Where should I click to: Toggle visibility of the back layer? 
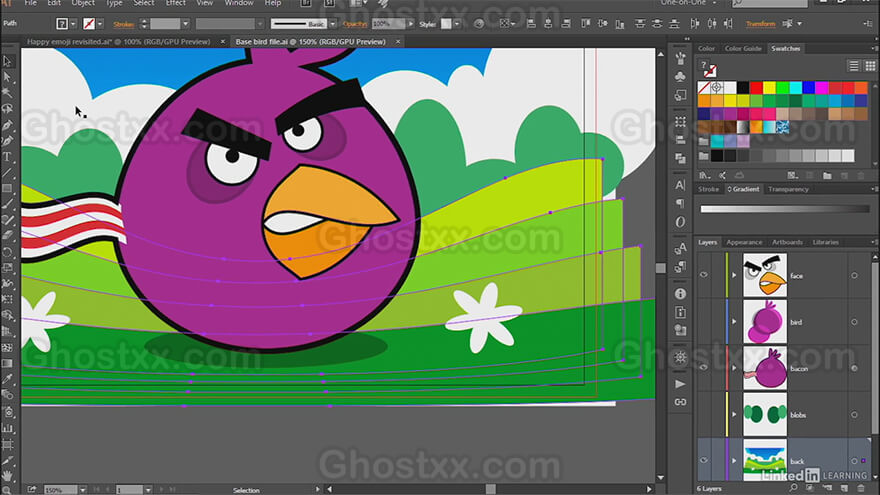704,460
